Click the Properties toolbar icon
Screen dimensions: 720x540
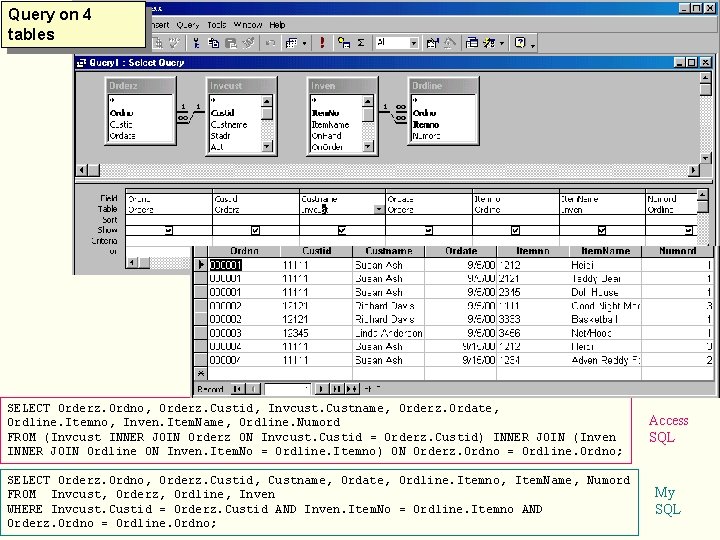tap(432, 43)
